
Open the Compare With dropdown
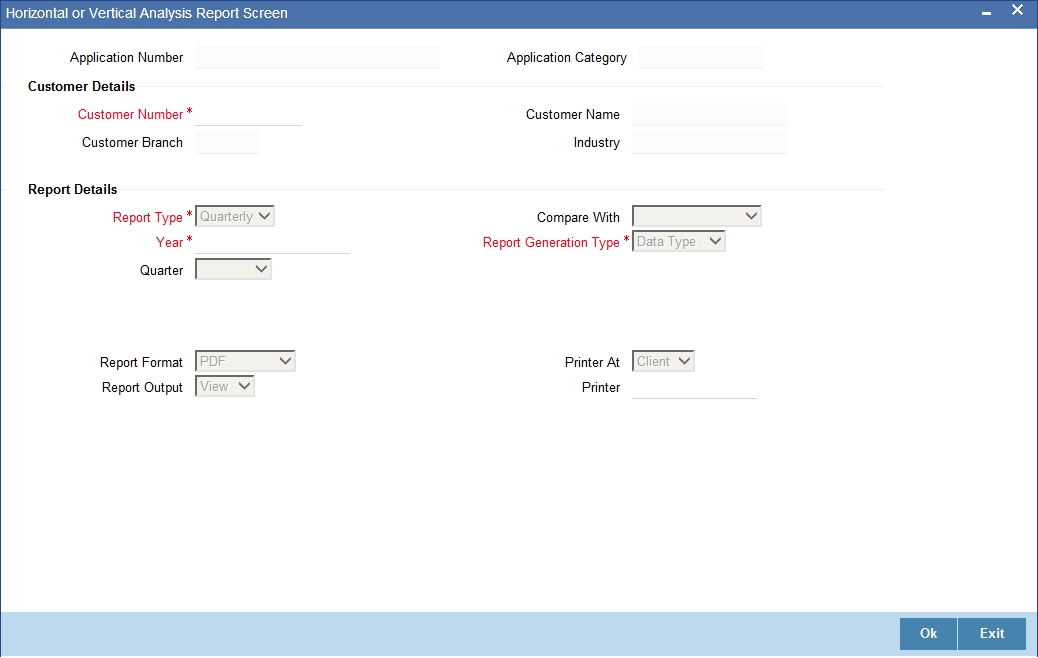(696, 216)
